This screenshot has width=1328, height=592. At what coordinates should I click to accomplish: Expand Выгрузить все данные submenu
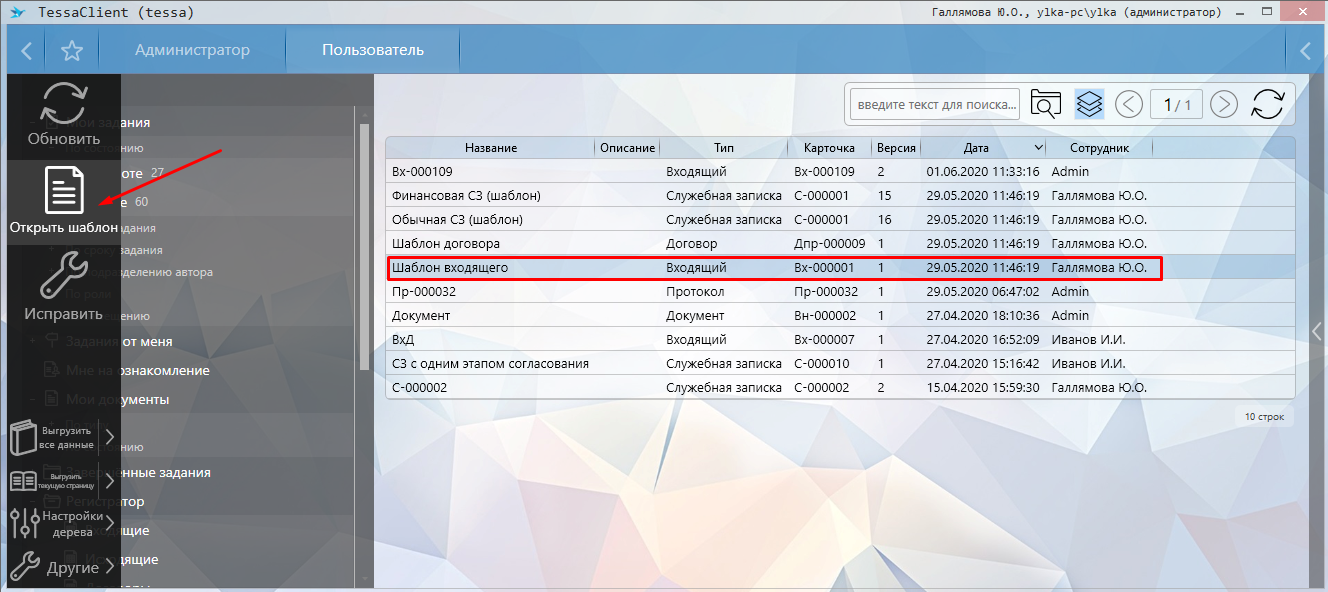(x=110, y=437)
